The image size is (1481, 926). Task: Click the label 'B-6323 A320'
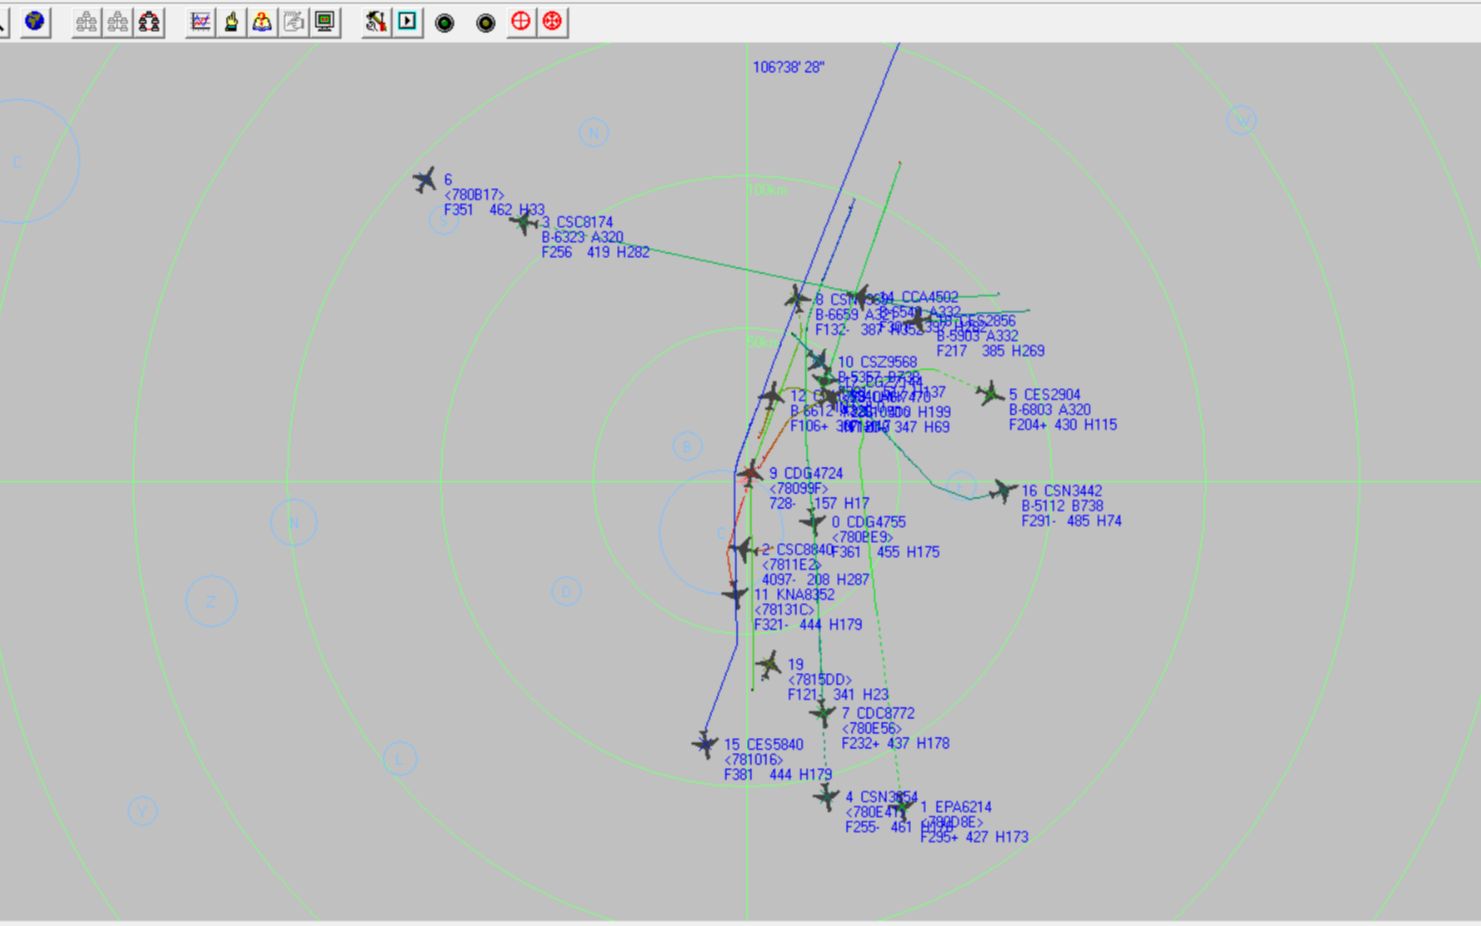pyautogui.click(x=582, y=237)
